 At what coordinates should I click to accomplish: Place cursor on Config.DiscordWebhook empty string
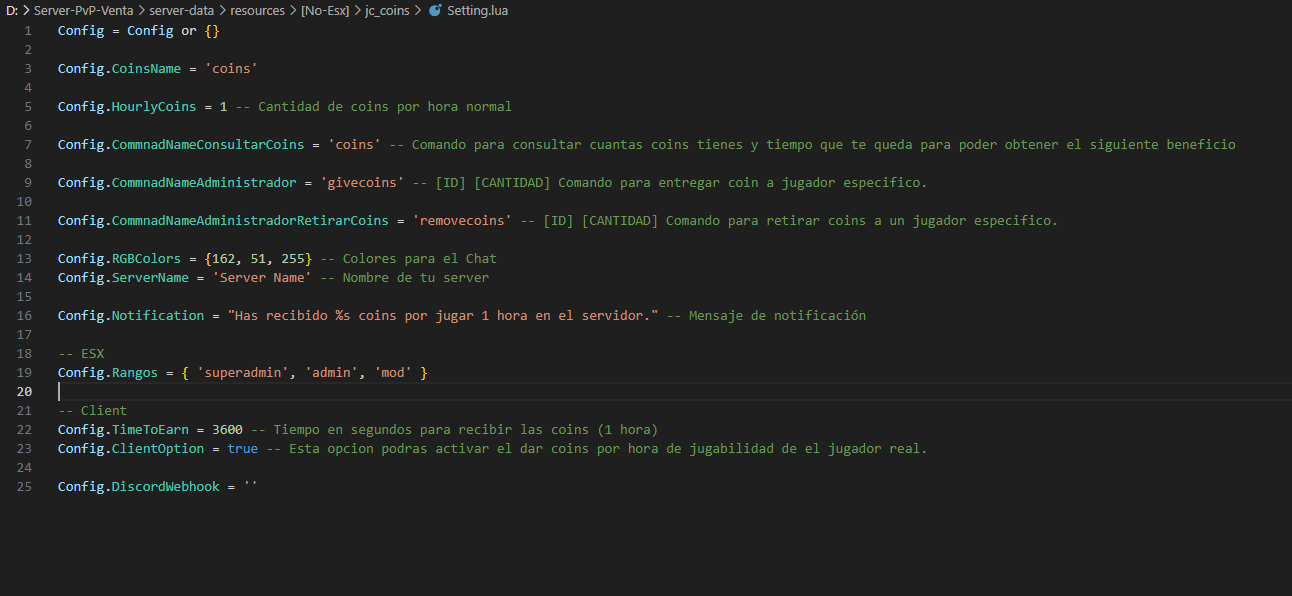click(x=250, y=486)
